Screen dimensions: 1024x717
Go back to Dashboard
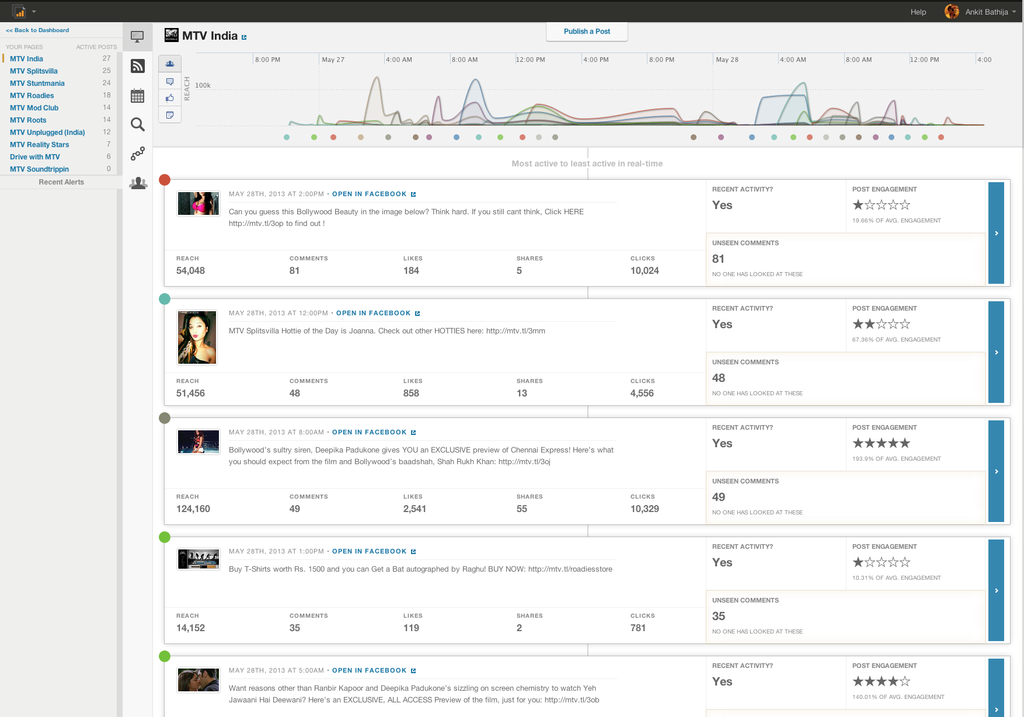click(x=37, y=30)
